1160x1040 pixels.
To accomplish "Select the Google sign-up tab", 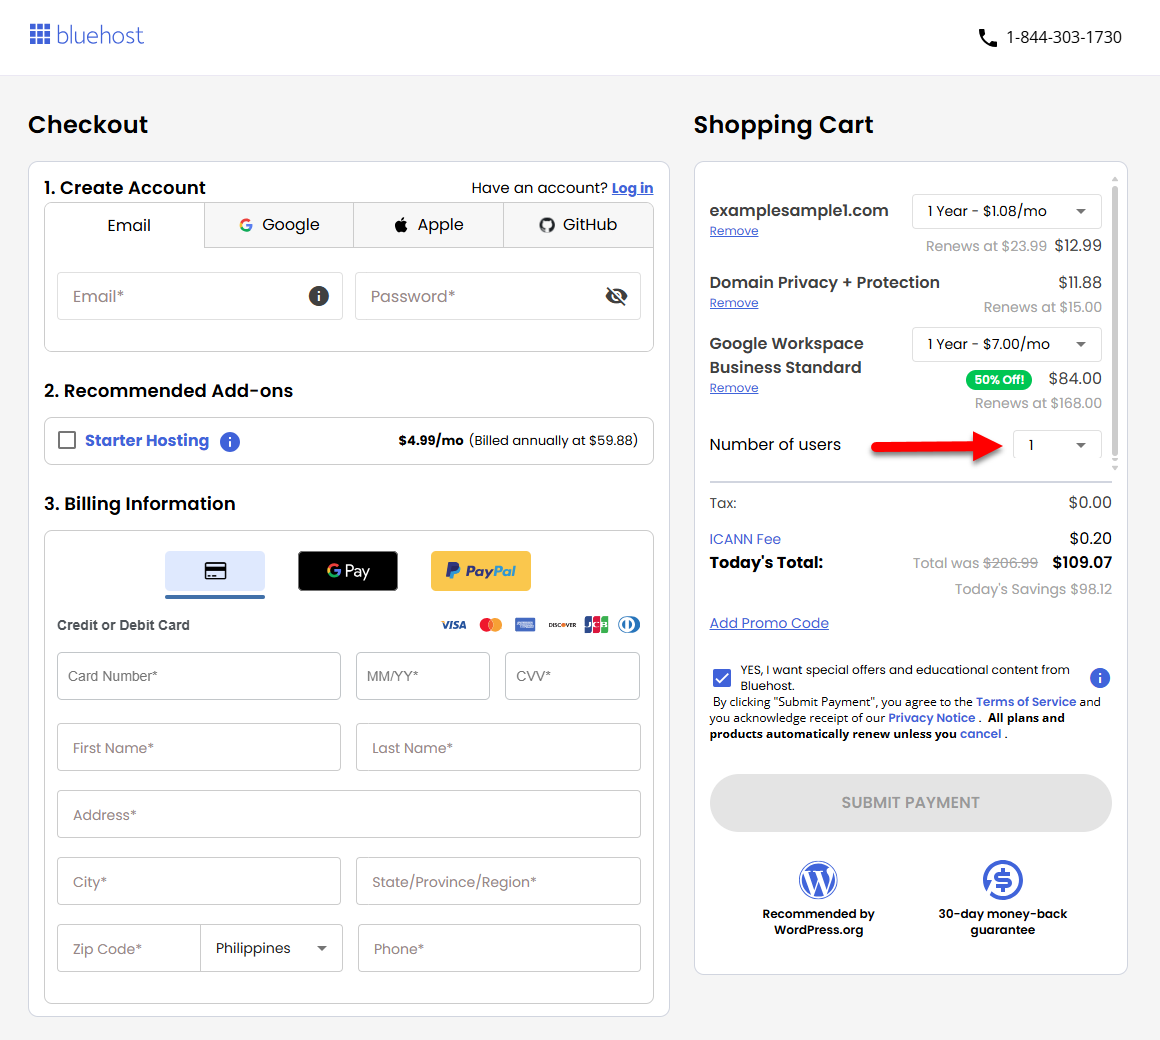I will point(280,225).
